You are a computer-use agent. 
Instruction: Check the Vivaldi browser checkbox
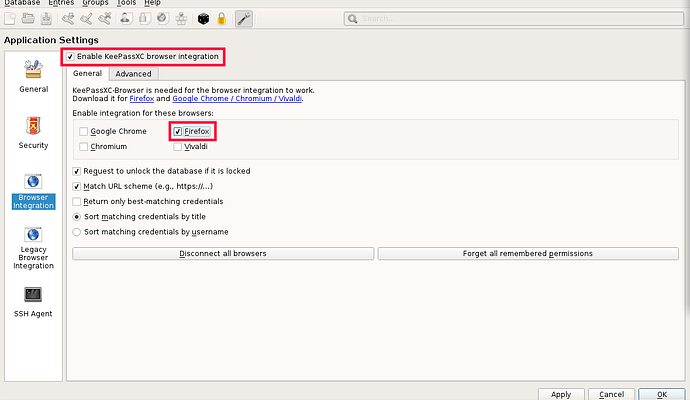click(x=178, y=147)
